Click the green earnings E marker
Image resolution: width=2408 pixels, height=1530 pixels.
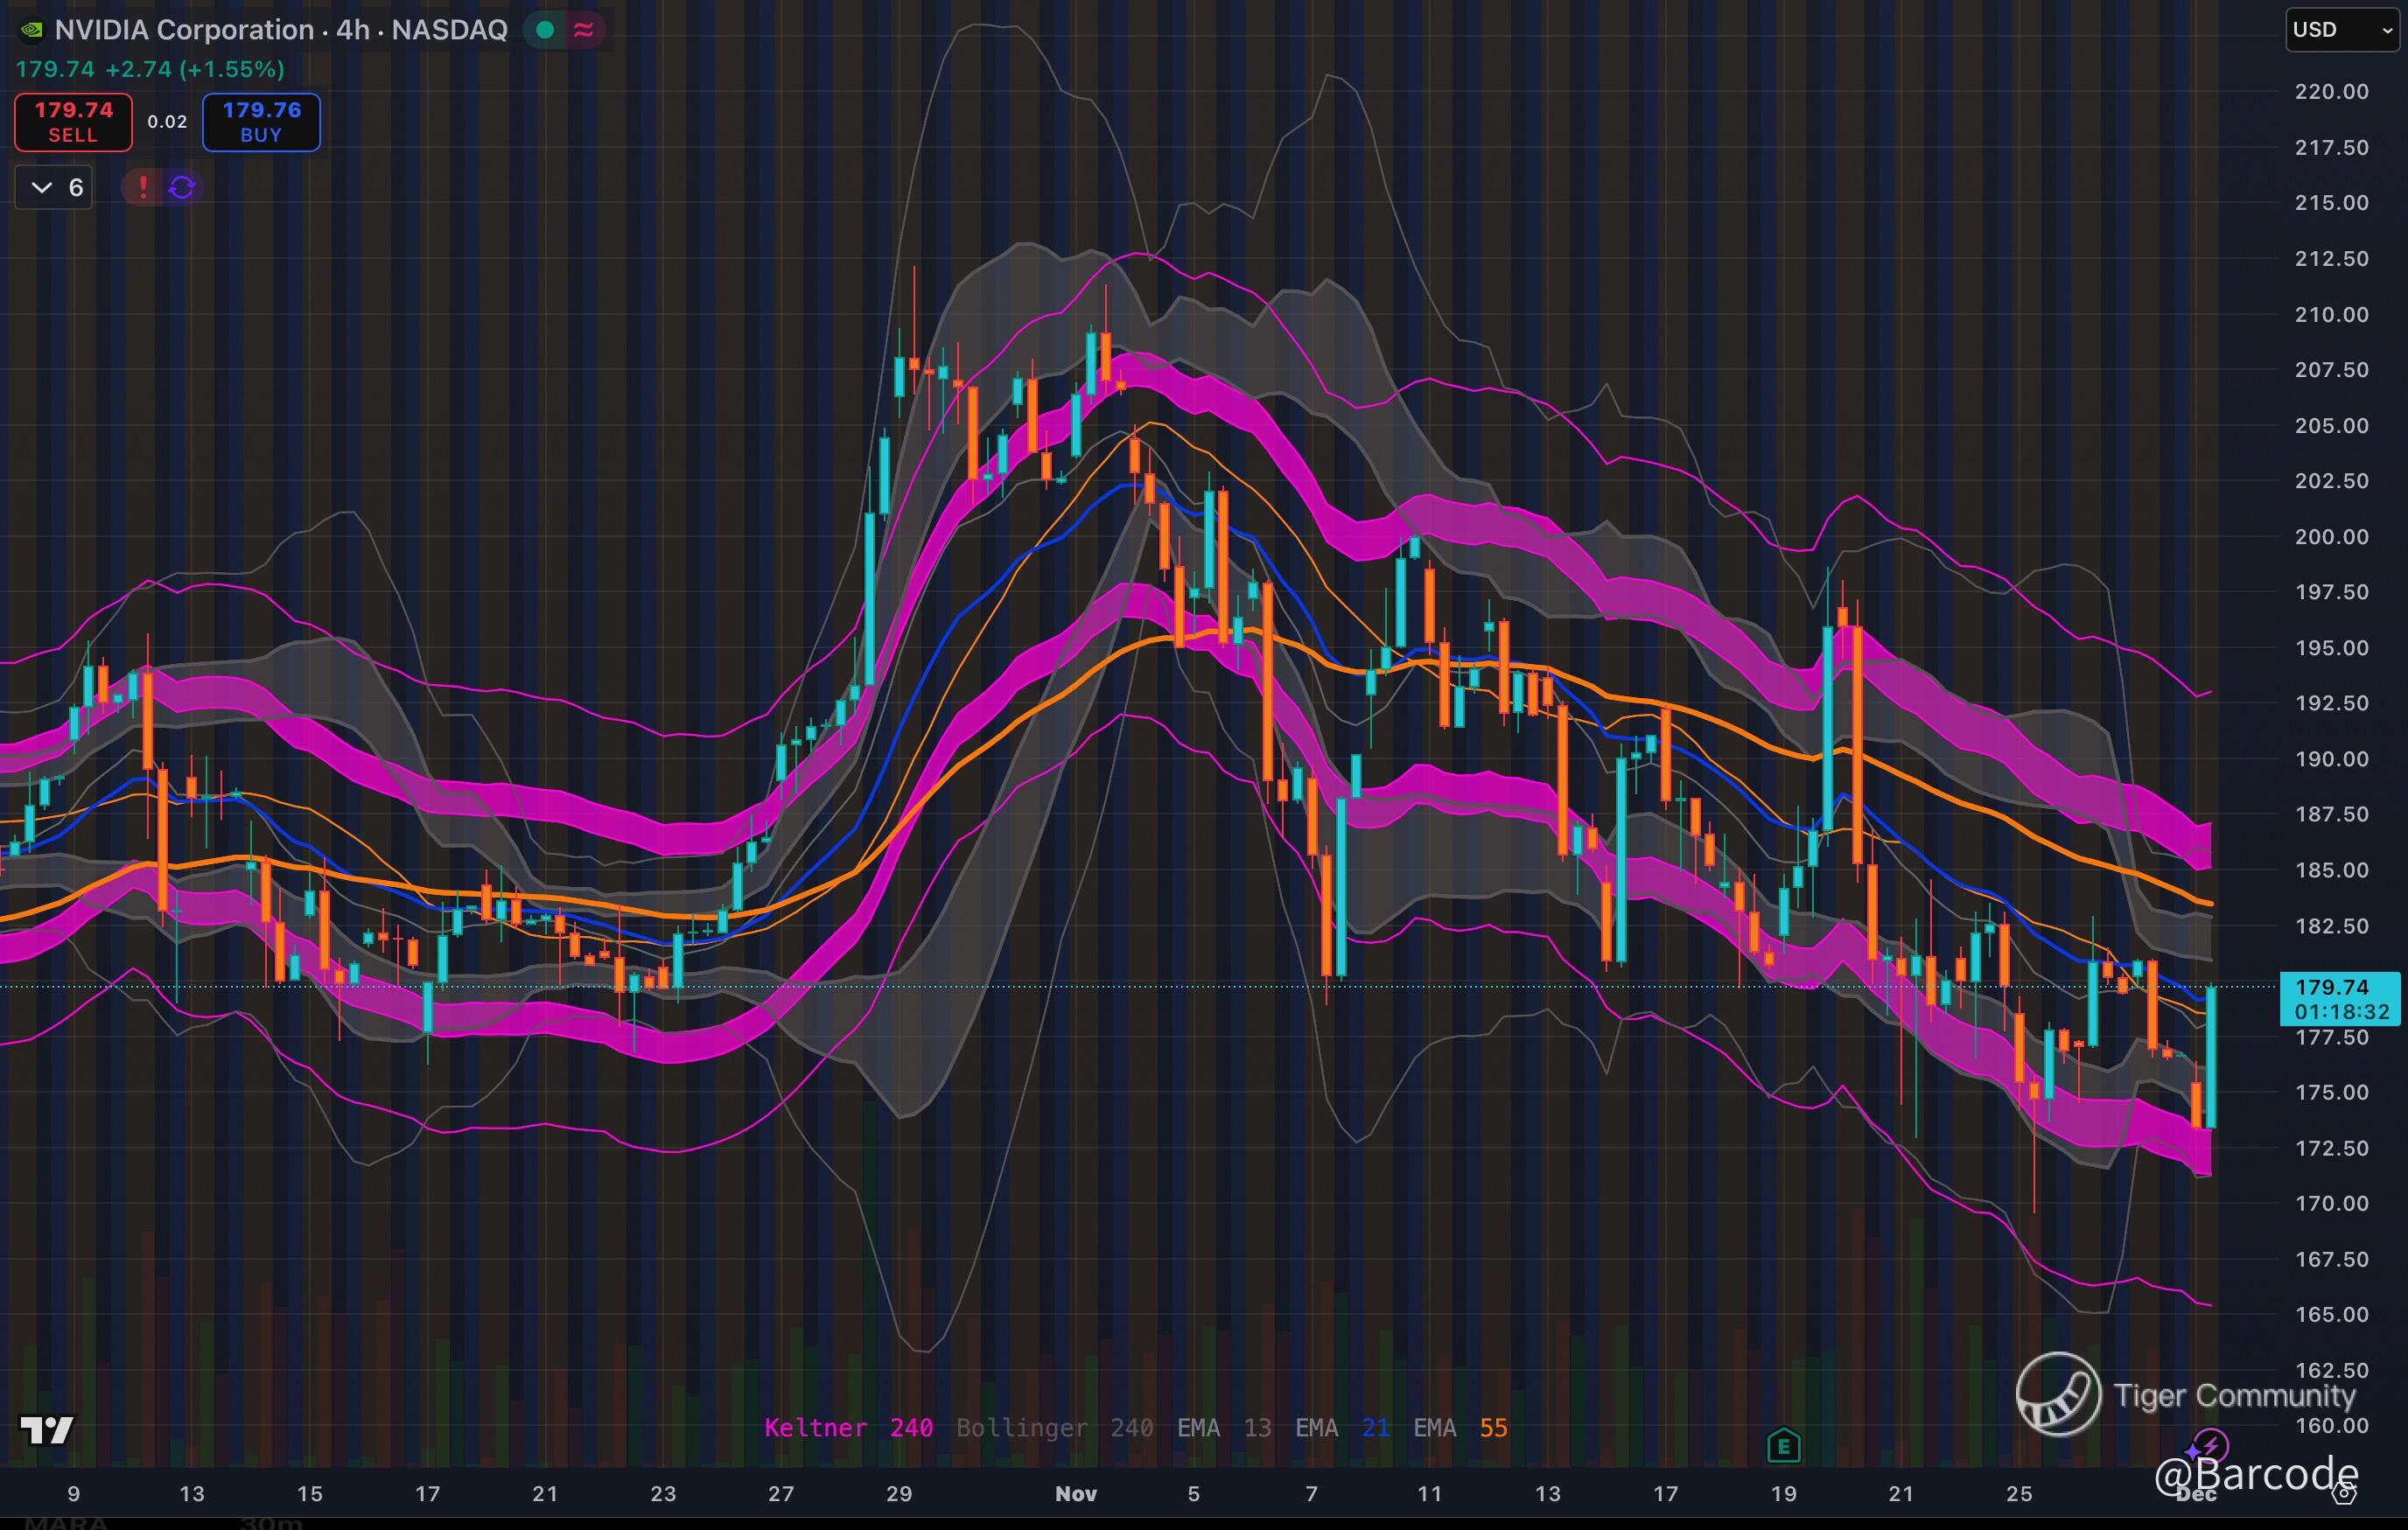pos(1783,1446)
